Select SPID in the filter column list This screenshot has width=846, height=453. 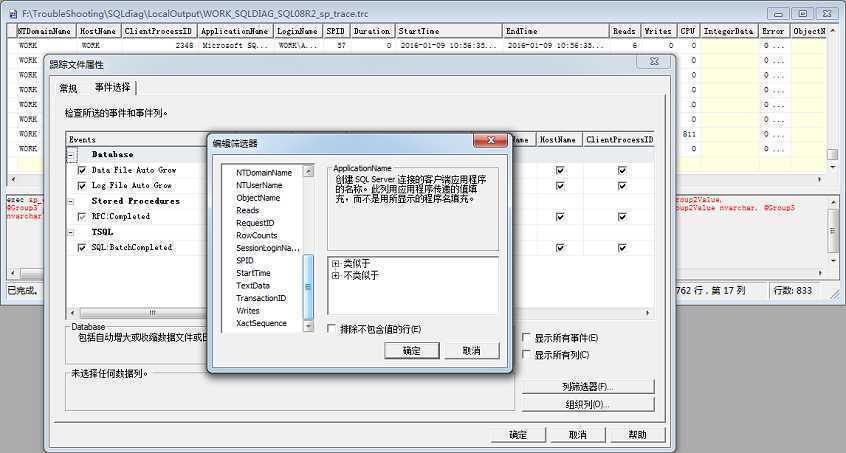coord(245,260)
